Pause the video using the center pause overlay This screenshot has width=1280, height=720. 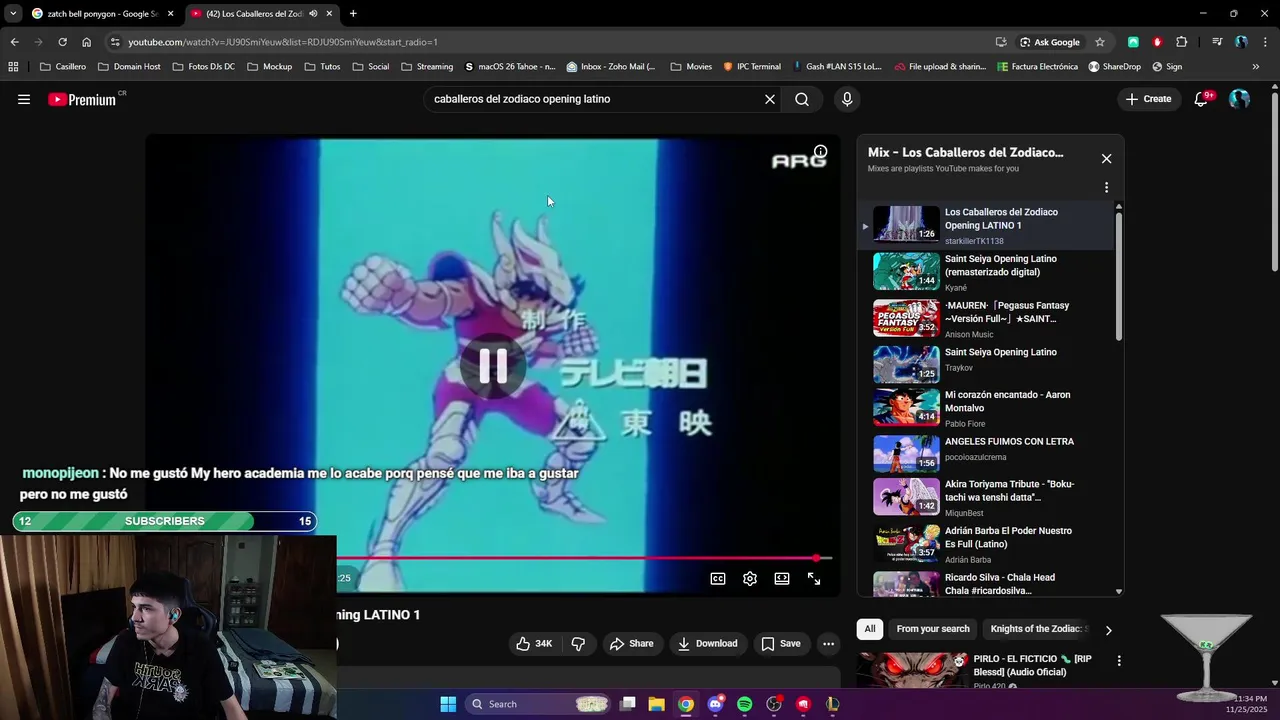coord(493,366)
